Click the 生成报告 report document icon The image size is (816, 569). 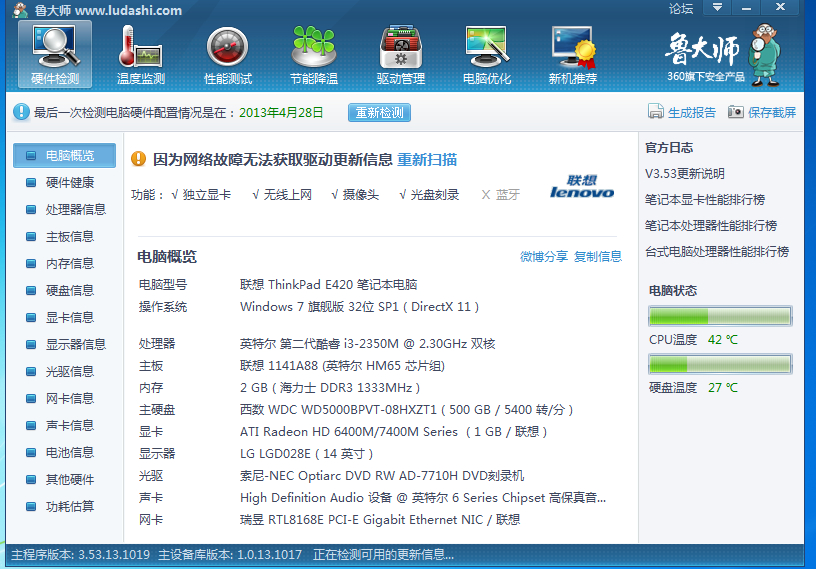pos(656,111)
